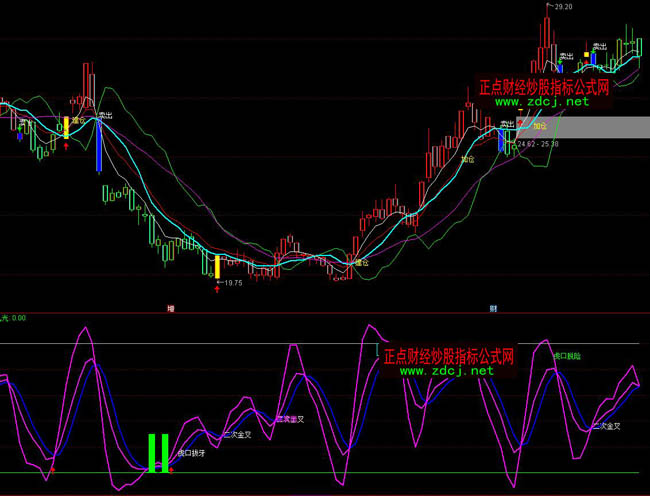Click the rightmost 二次金叉 signal label
The height and width of the screenshot is (496, 650).
click(x=606, y=426)
